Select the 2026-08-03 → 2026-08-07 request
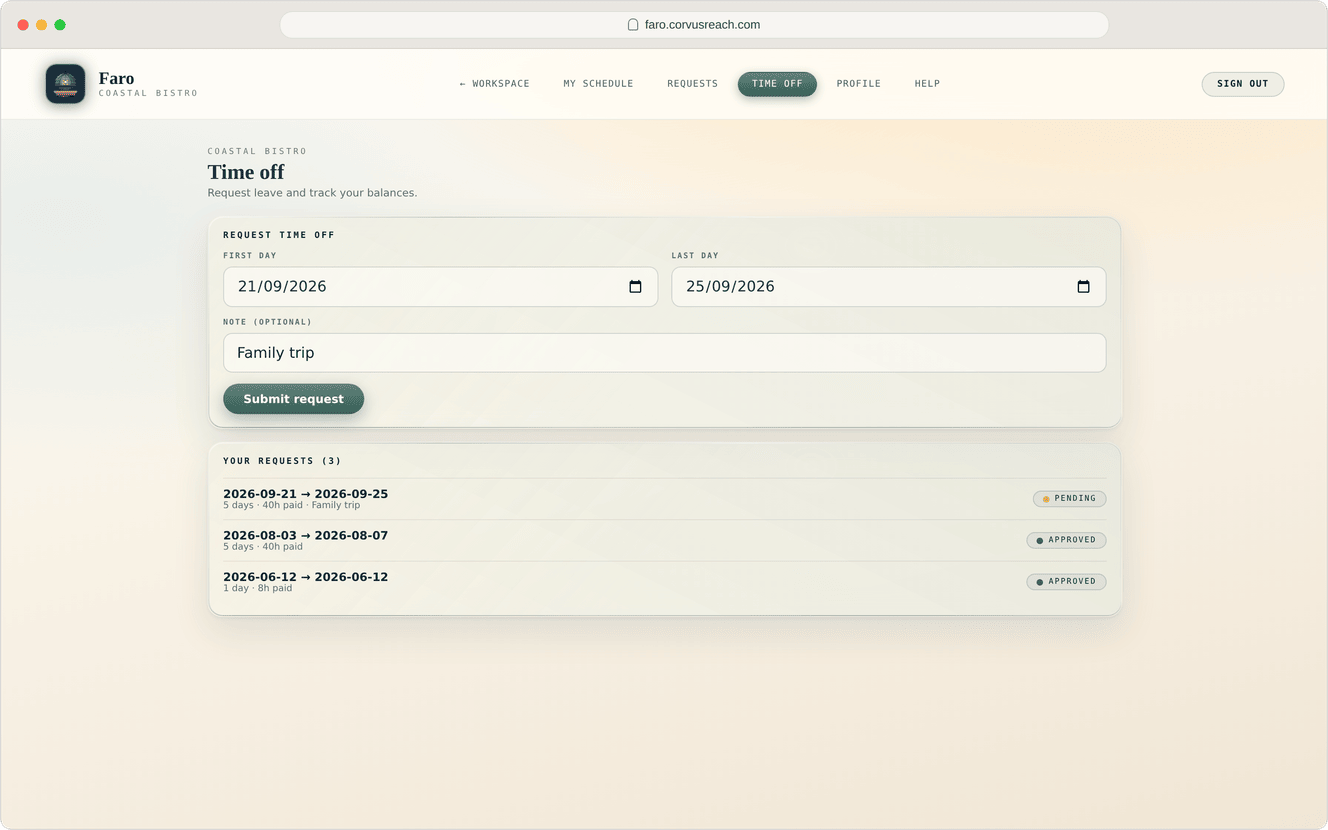This screenshot has height=830, width=1328. point(664,540)
